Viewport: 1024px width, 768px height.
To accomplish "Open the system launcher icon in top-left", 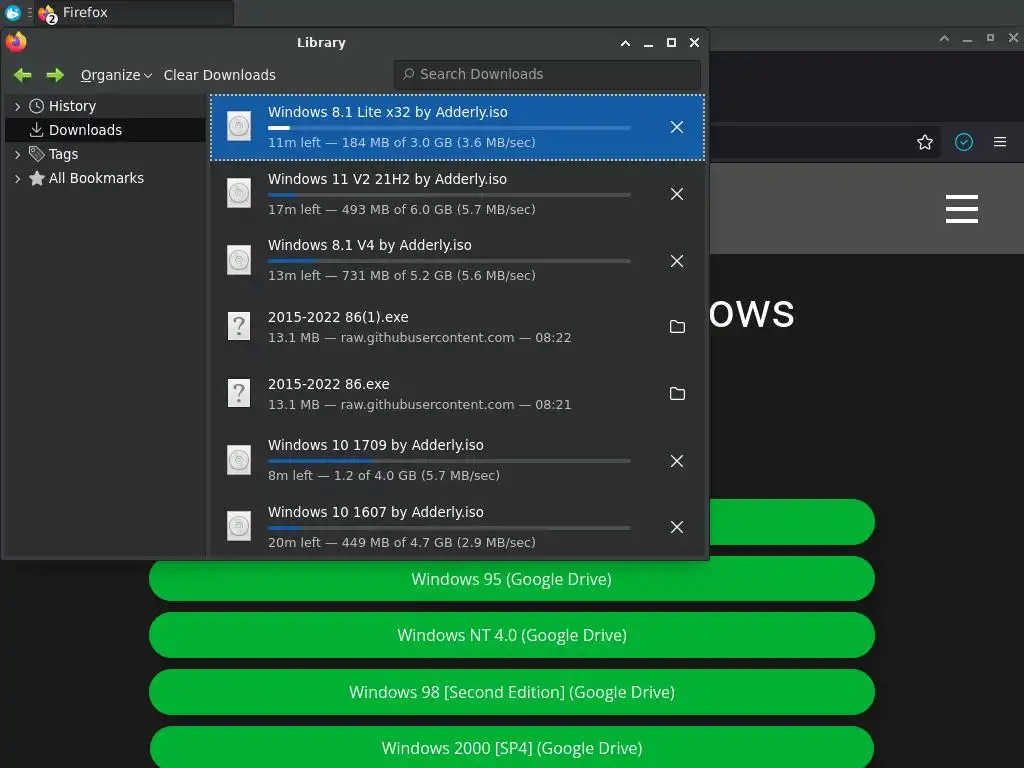I will click(12, 12).
